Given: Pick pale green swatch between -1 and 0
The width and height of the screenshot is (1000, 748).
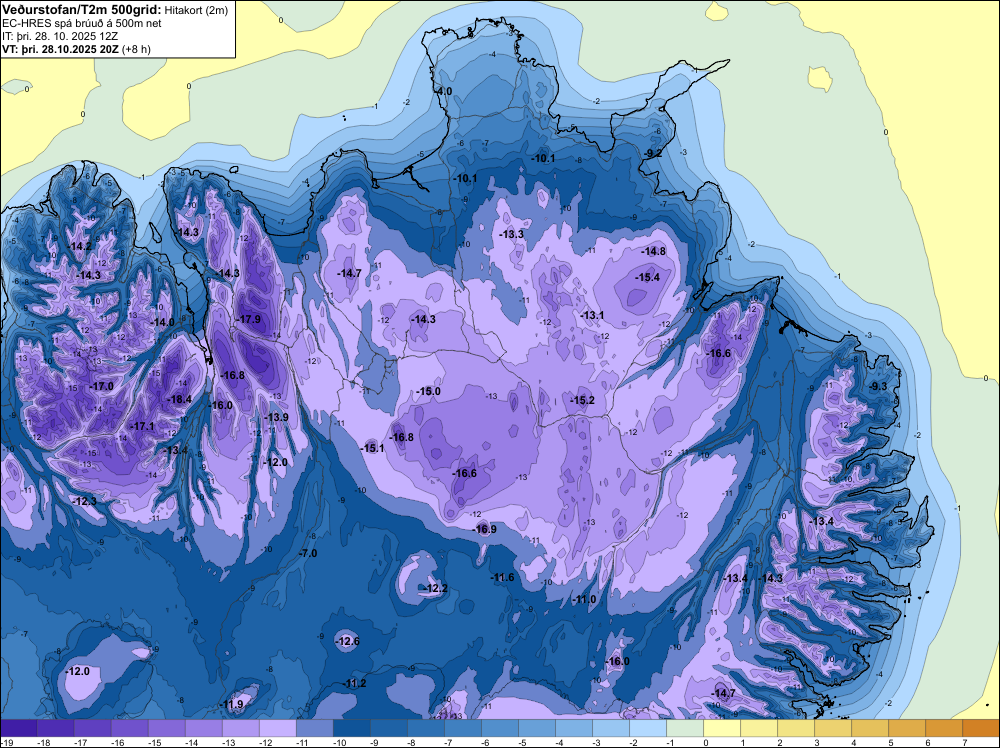Looking at the screenshot, I should pos(685,728).
